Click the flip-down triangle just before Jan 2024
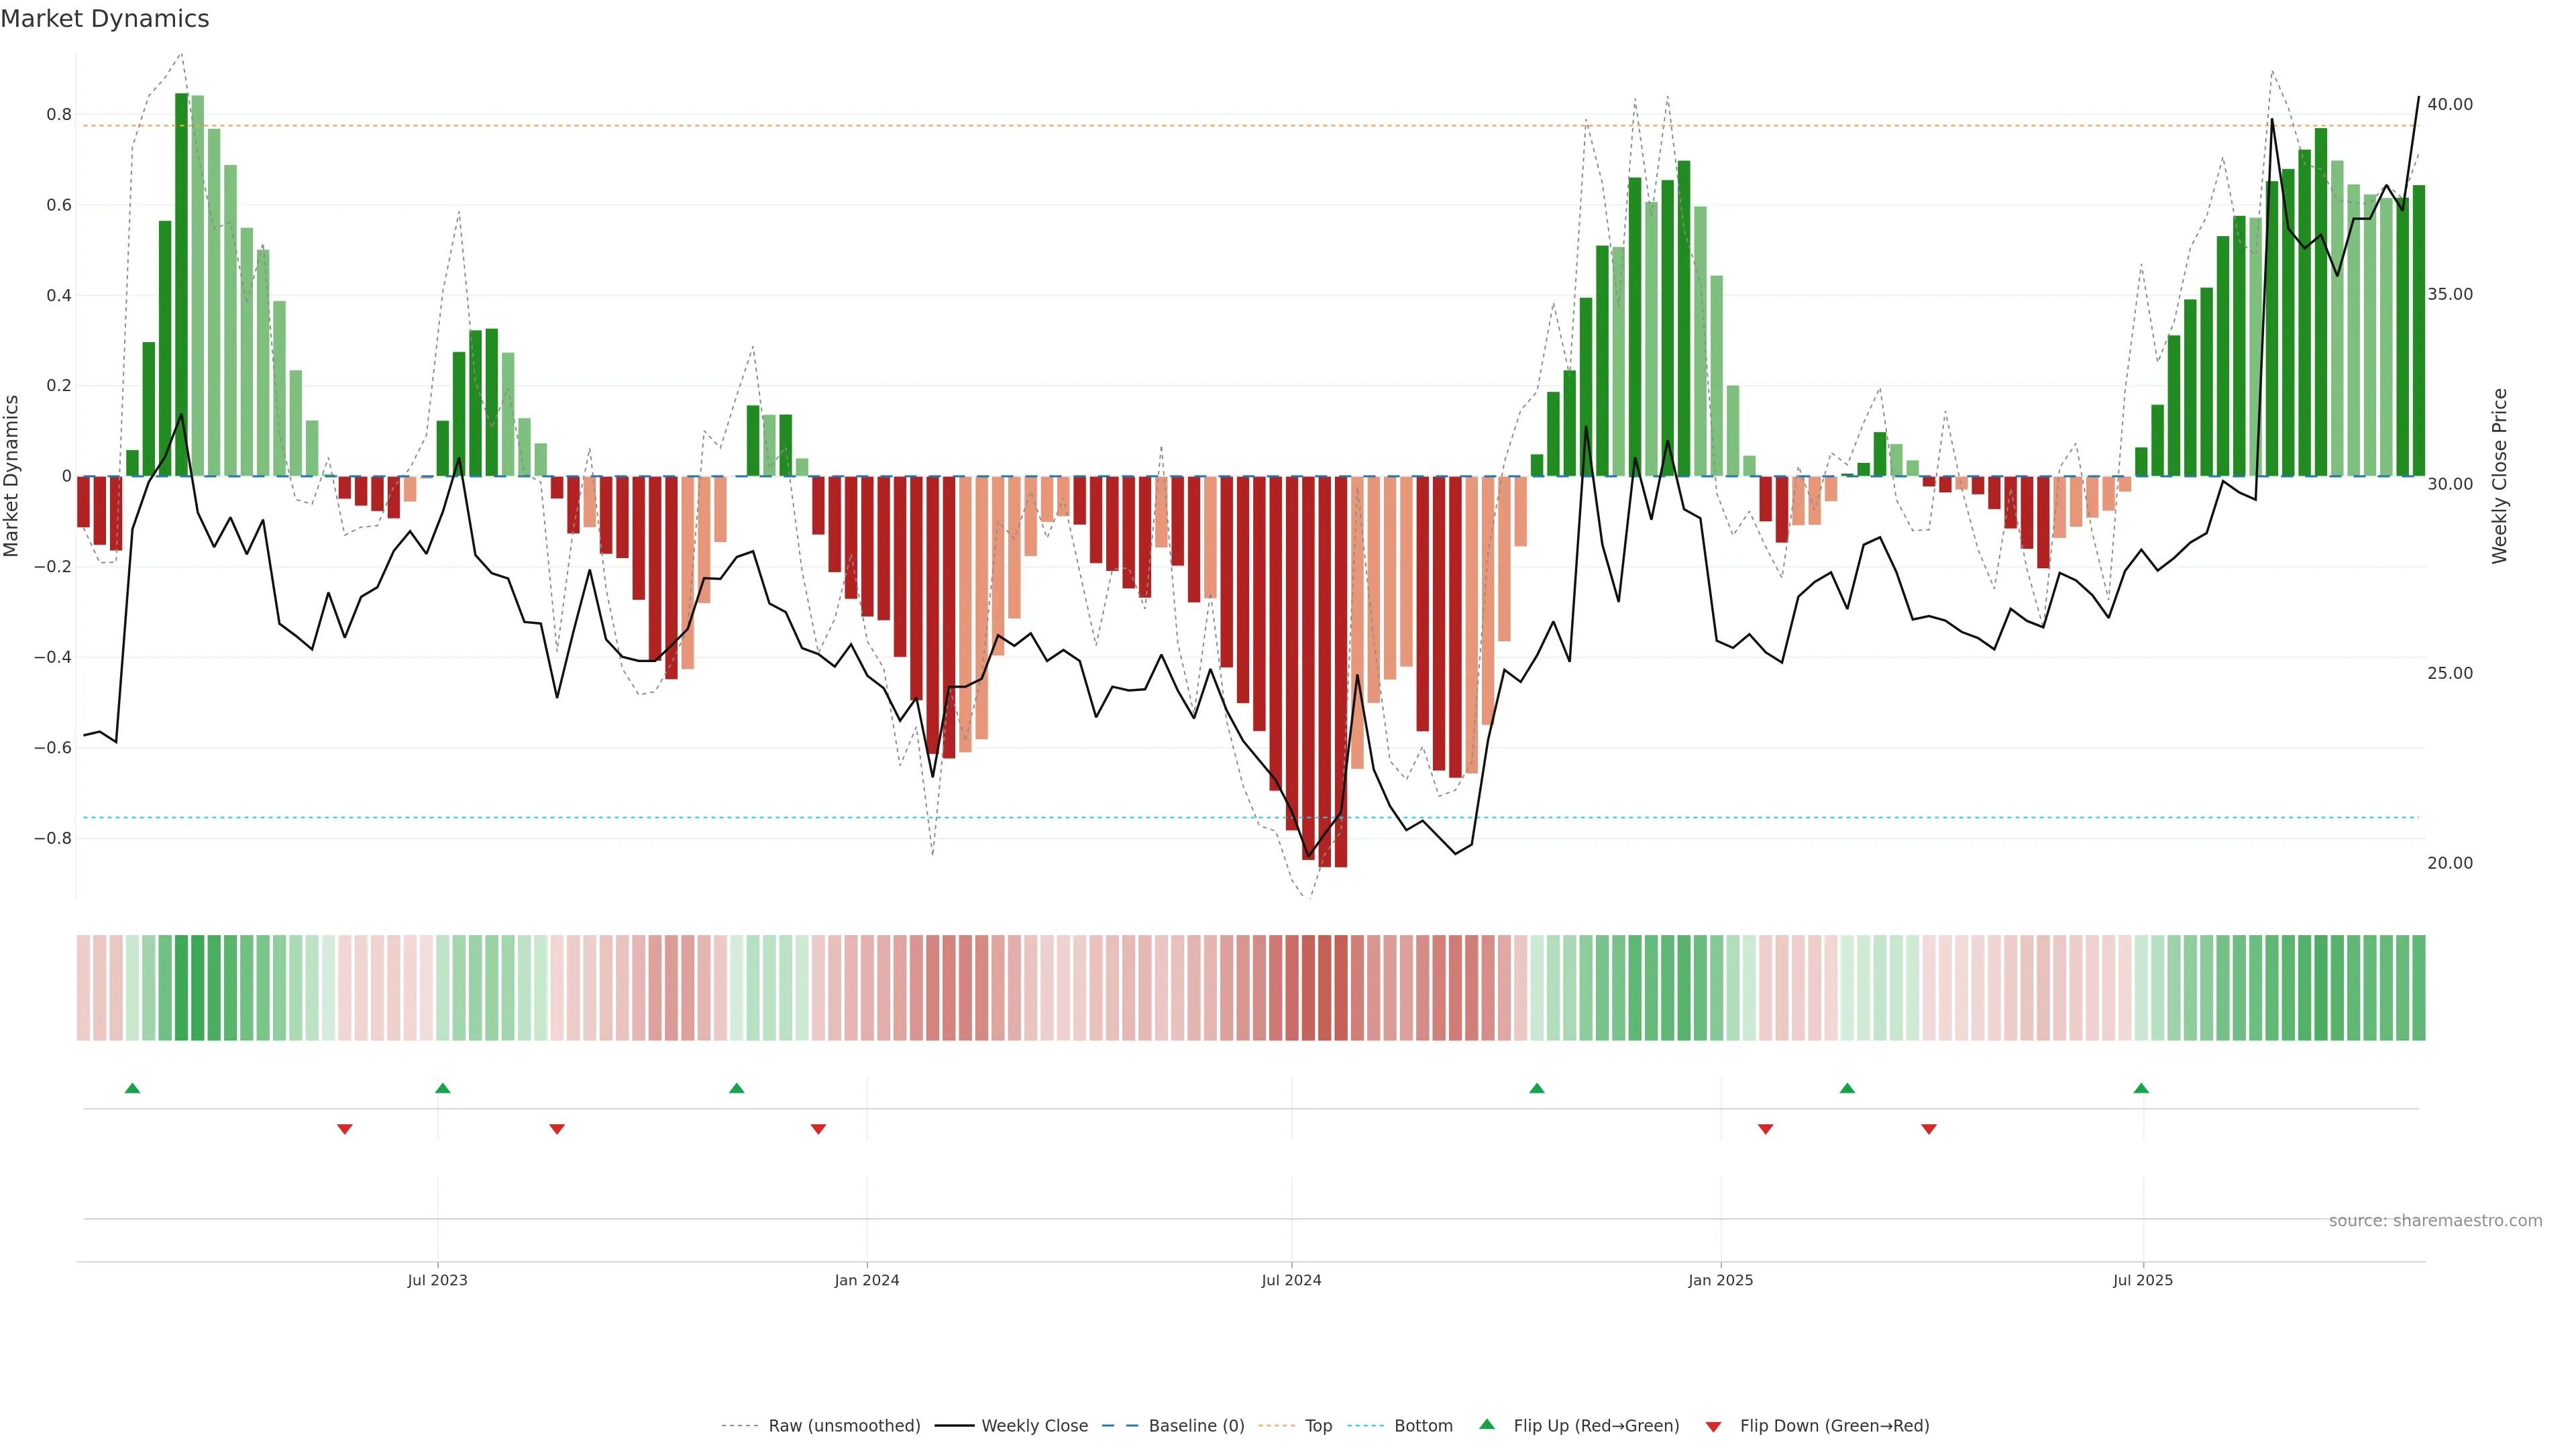Image resolution: width=2576 pixels, height=1449 pixels. pos(818,1129)
